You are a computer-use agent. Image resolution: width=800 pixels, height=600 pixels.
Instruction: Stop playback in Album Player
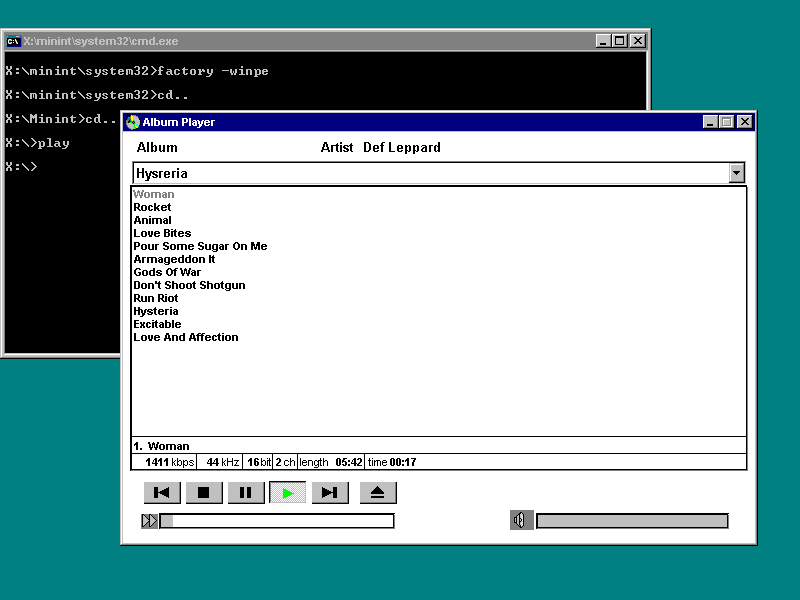tap(204, 492)
